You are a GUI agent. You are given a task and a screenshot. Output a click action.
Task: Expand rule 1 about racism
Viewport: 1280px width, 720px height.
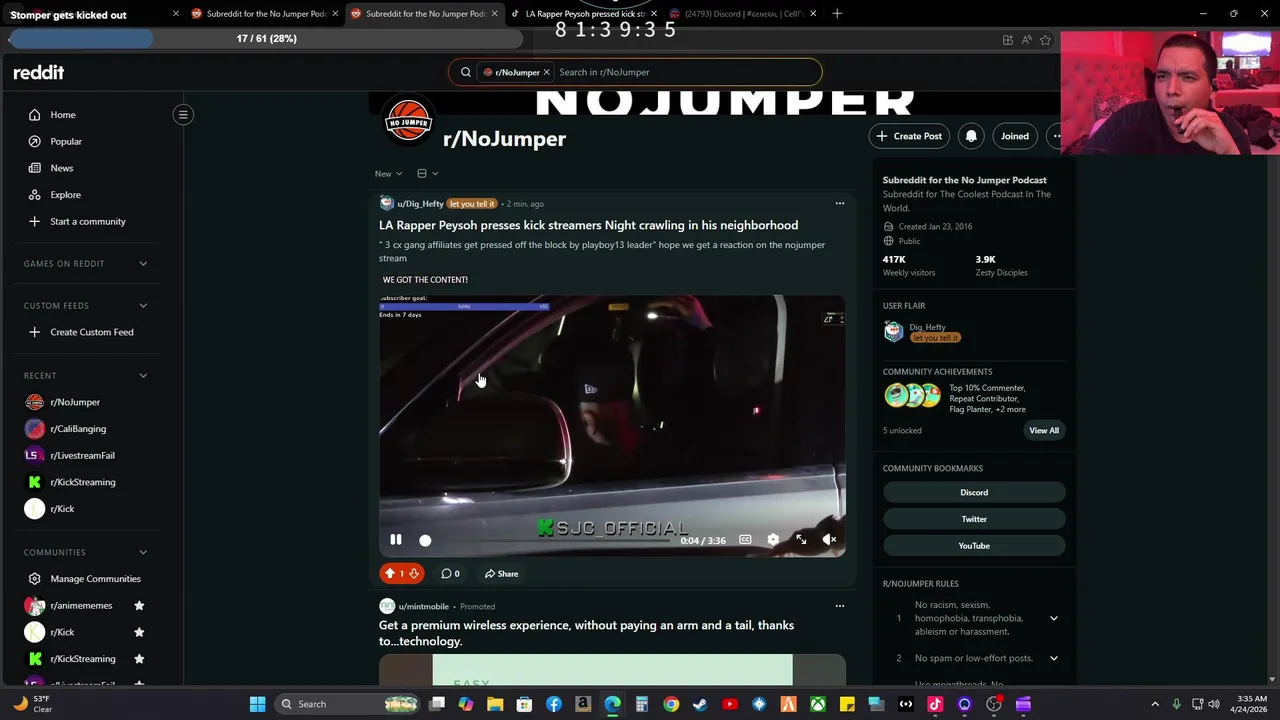(1054, 618)
